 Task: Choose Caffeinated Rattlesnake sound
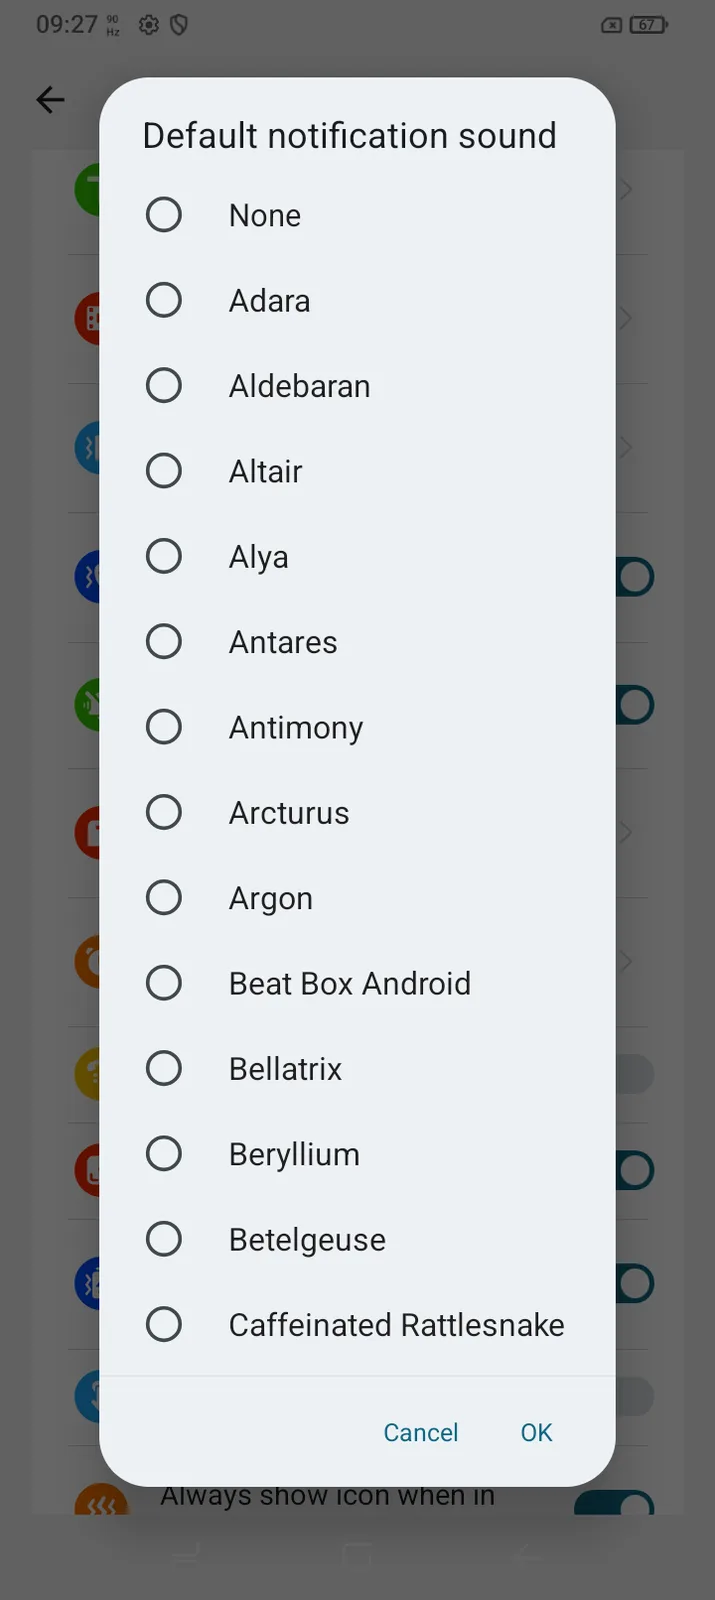point(164,1324)
